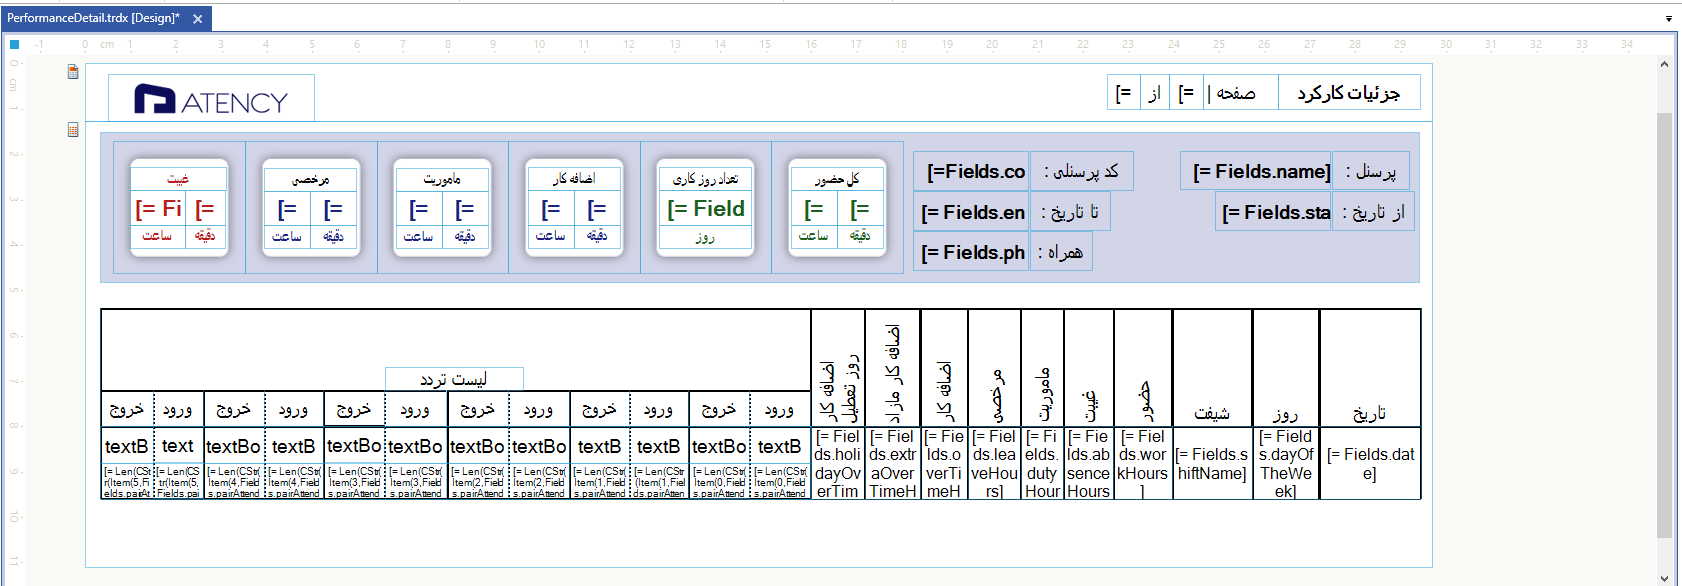The height and width of the screenshot is (586, 1682).
Task: Click the blue report selector square
Action: [14, 44]
